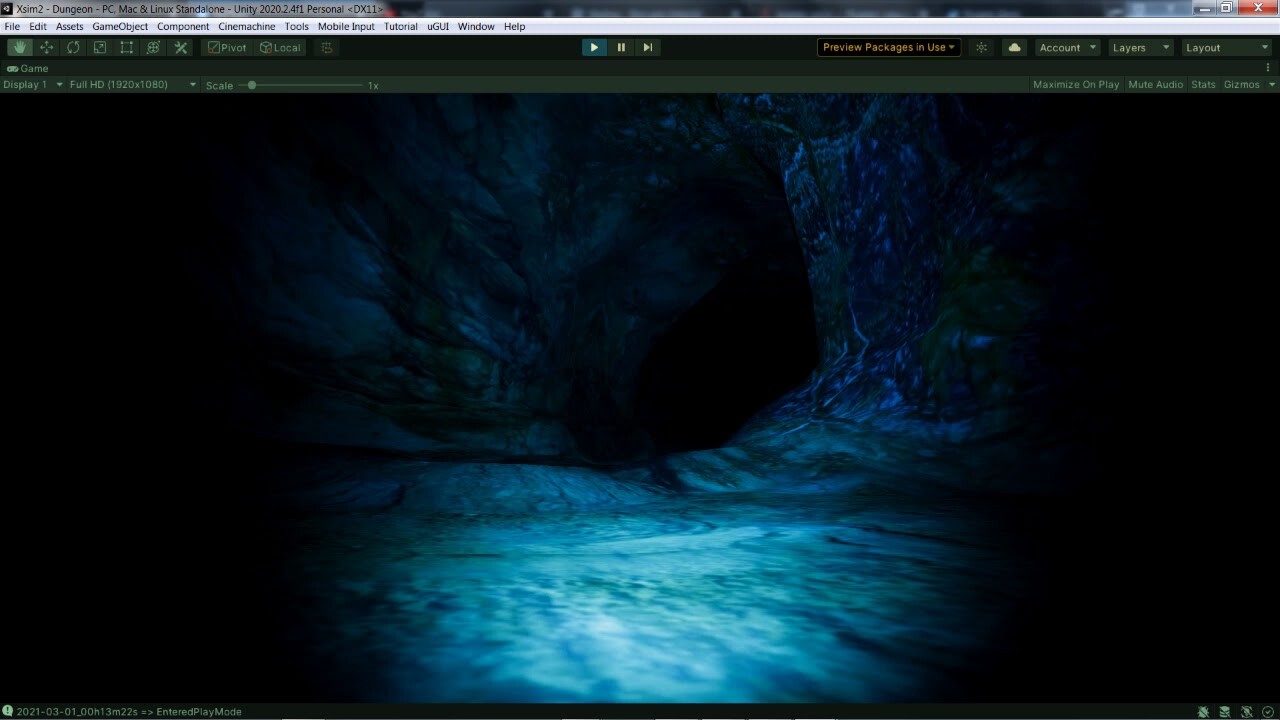
Task: Click the Collaborate cloud icon
Action: [1014, 47]
